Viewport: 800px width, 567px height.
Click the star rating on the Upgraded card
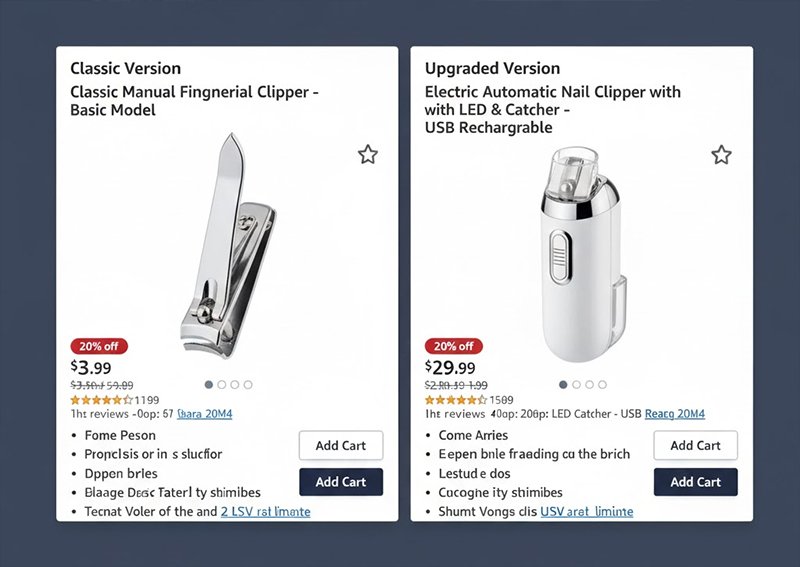(455, 400)
